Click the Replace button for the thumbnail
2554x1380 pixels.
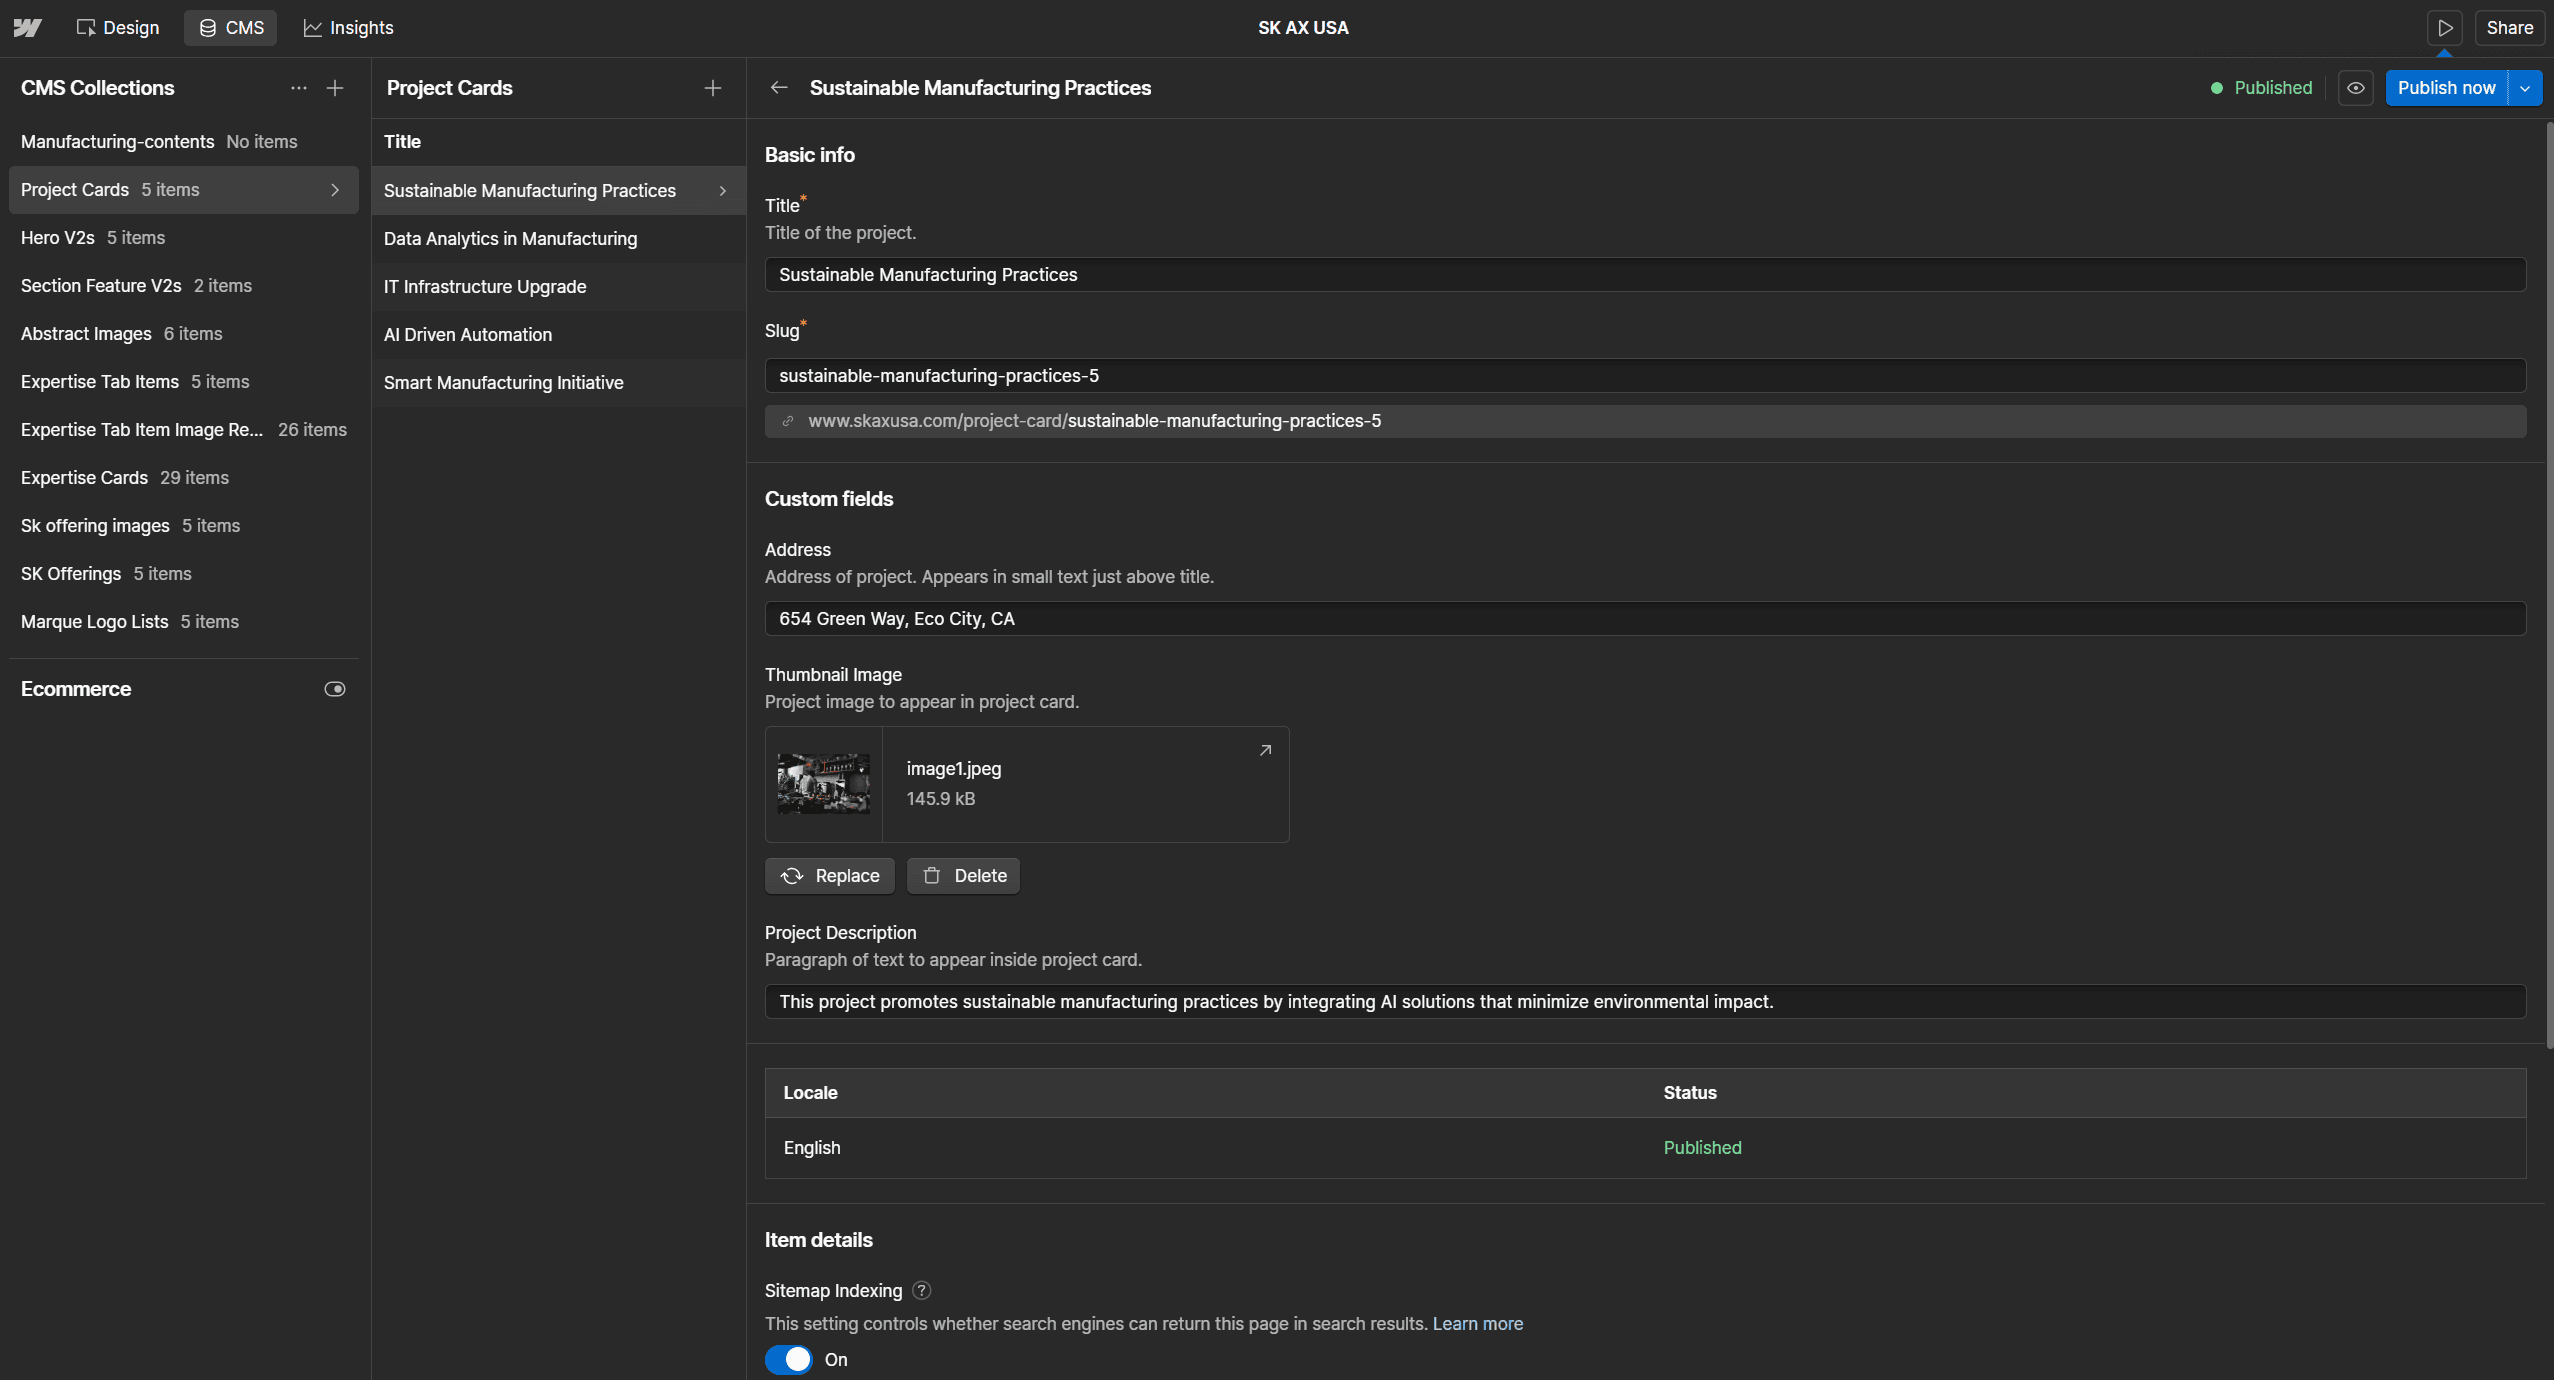click(829, 875)
